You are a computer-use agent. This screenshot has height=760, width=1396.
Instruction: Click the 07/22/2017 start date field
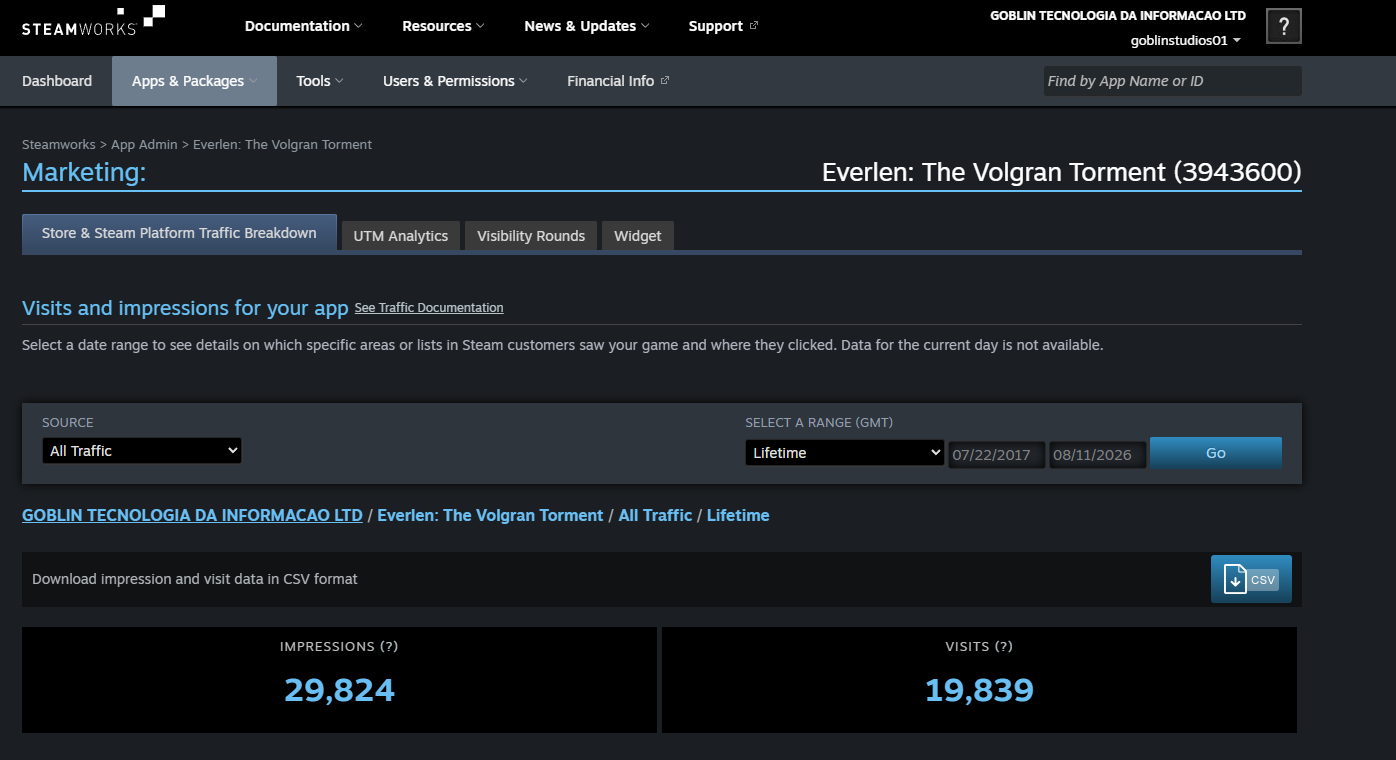[997, 454]
